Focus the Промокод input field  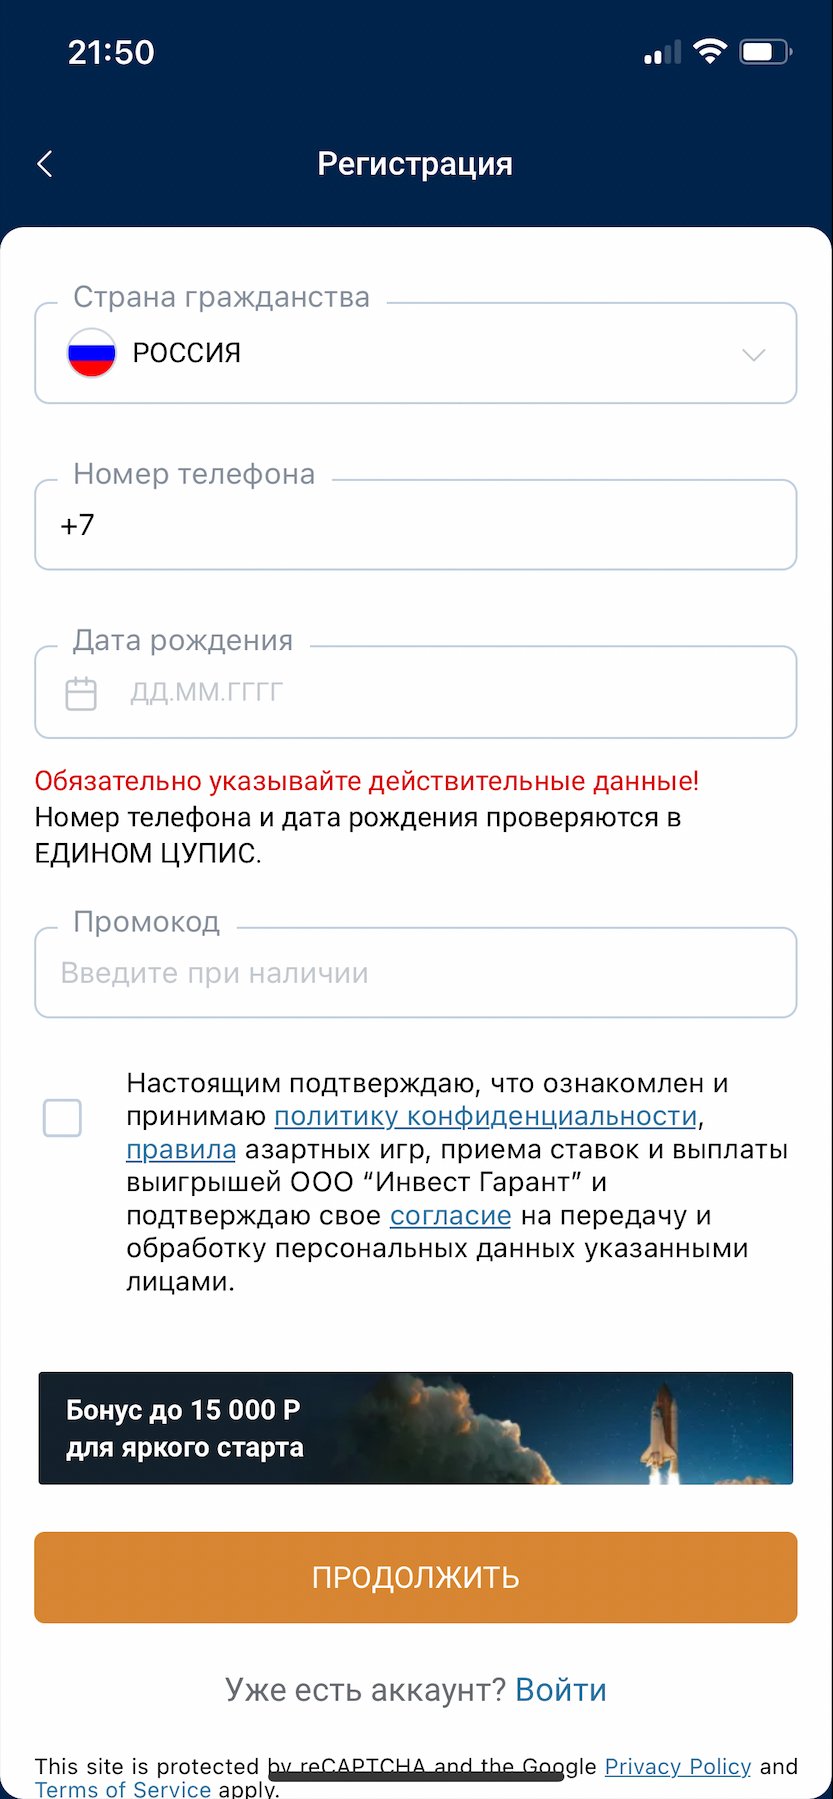click(416, 973)
